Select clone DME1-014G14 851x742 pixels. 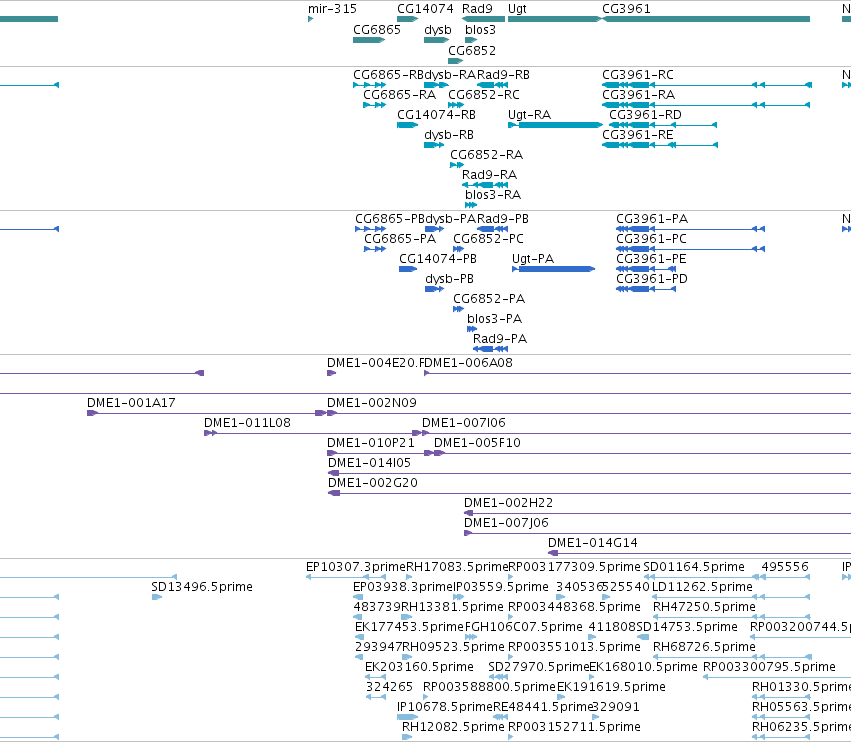coord(593,543)
